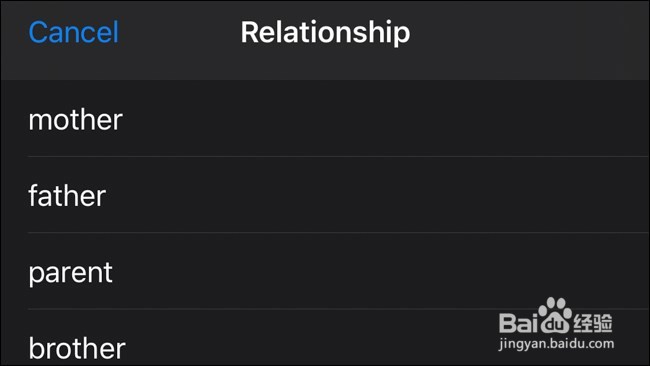This screenshot has width=650, height=366.
Task: Click the header bar right of Relationship
Action: [530, 40]
